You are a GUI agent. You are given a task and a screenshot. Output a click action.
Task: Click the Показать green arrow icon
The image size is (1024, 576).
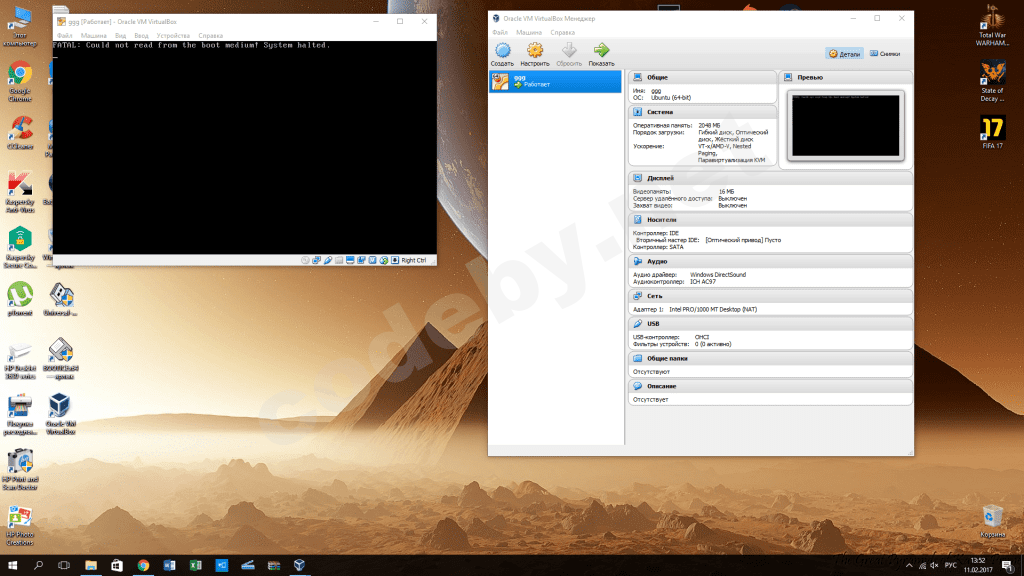pyautogui.click(x=601, y=51)
